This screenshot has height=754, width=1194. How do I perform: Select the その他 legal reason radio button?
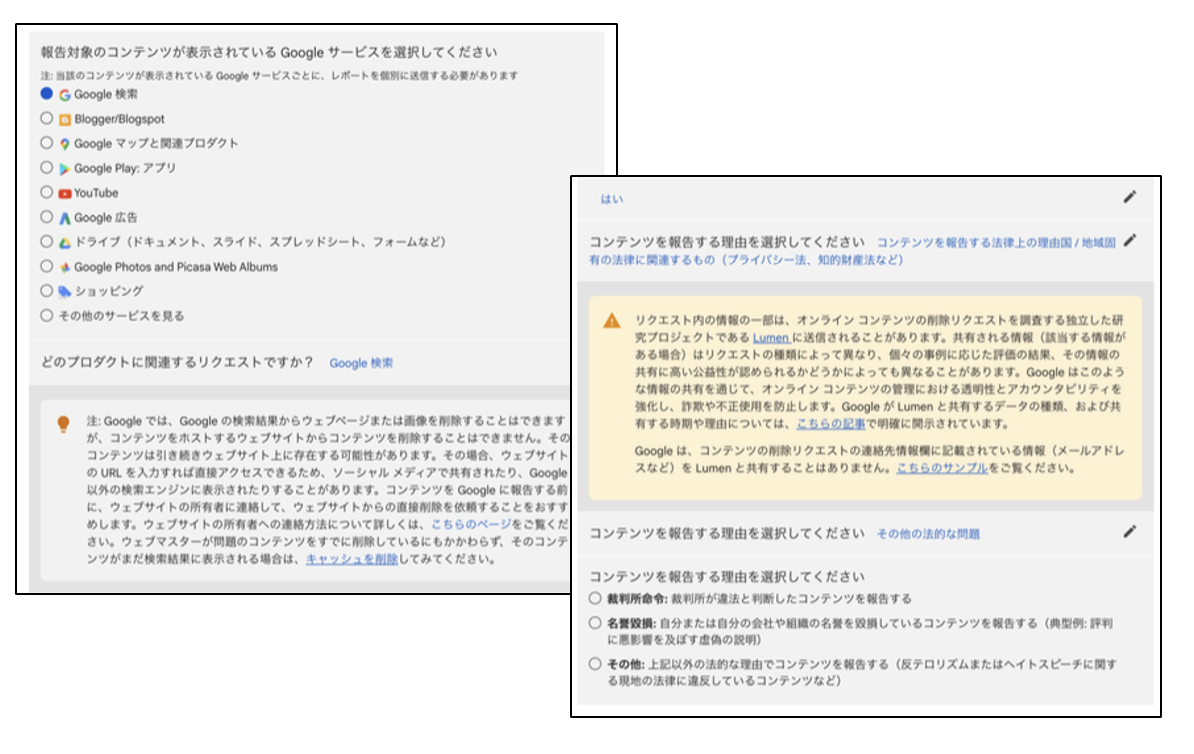tap(595, 664)
